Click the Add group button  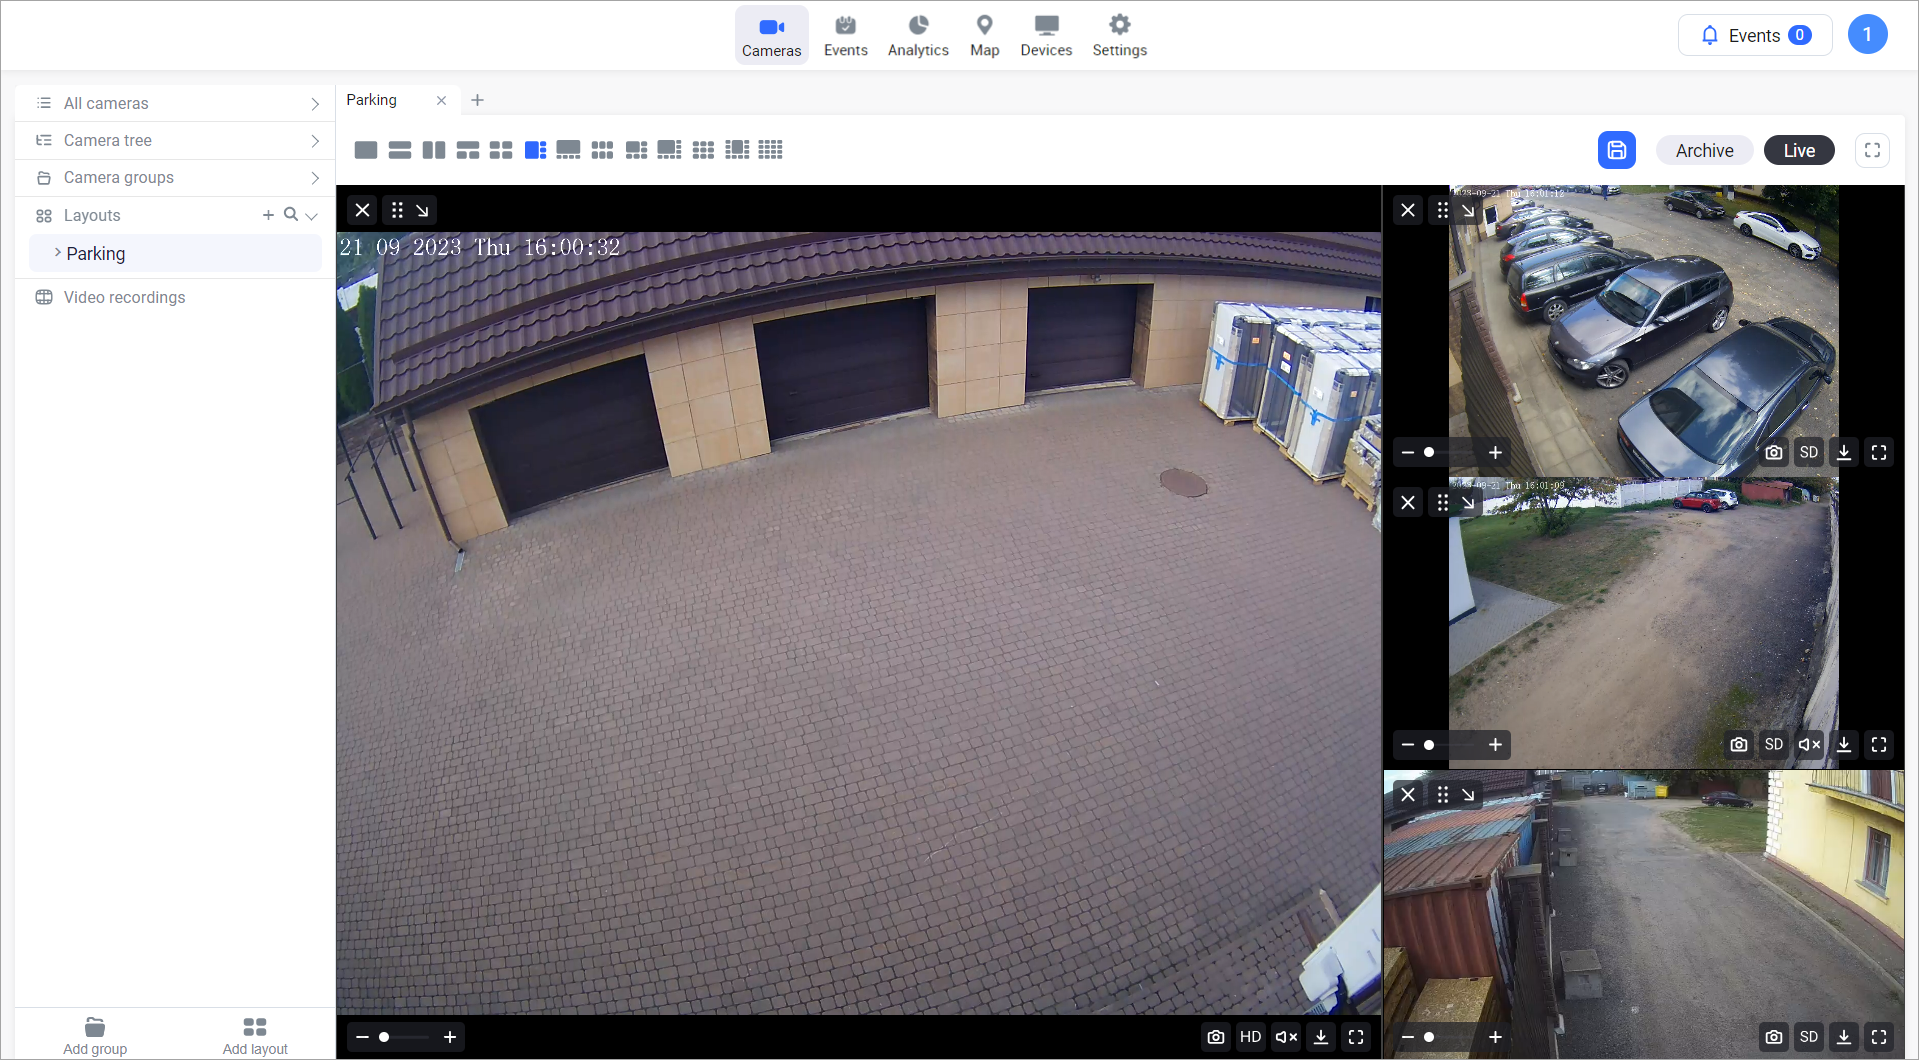click(x=95, y=1035)
